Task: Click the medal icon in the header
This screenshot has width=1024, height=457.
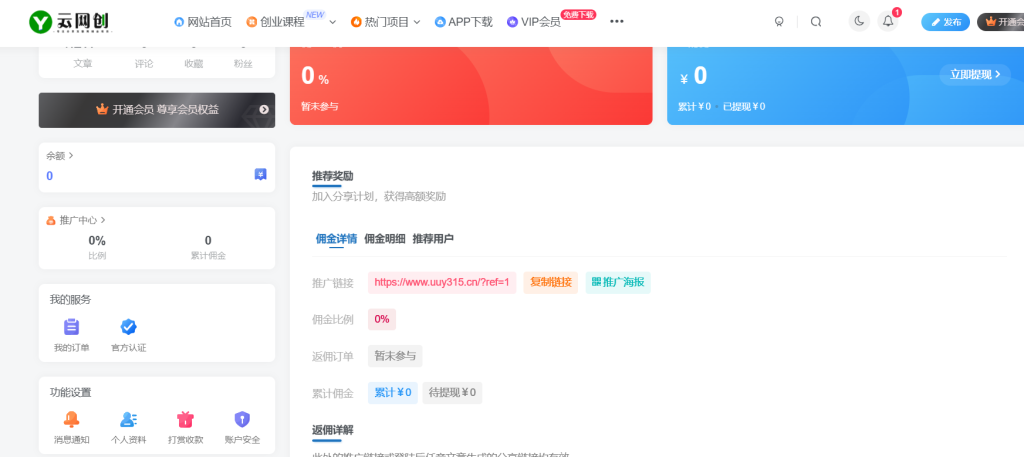Action: point(778,22)
